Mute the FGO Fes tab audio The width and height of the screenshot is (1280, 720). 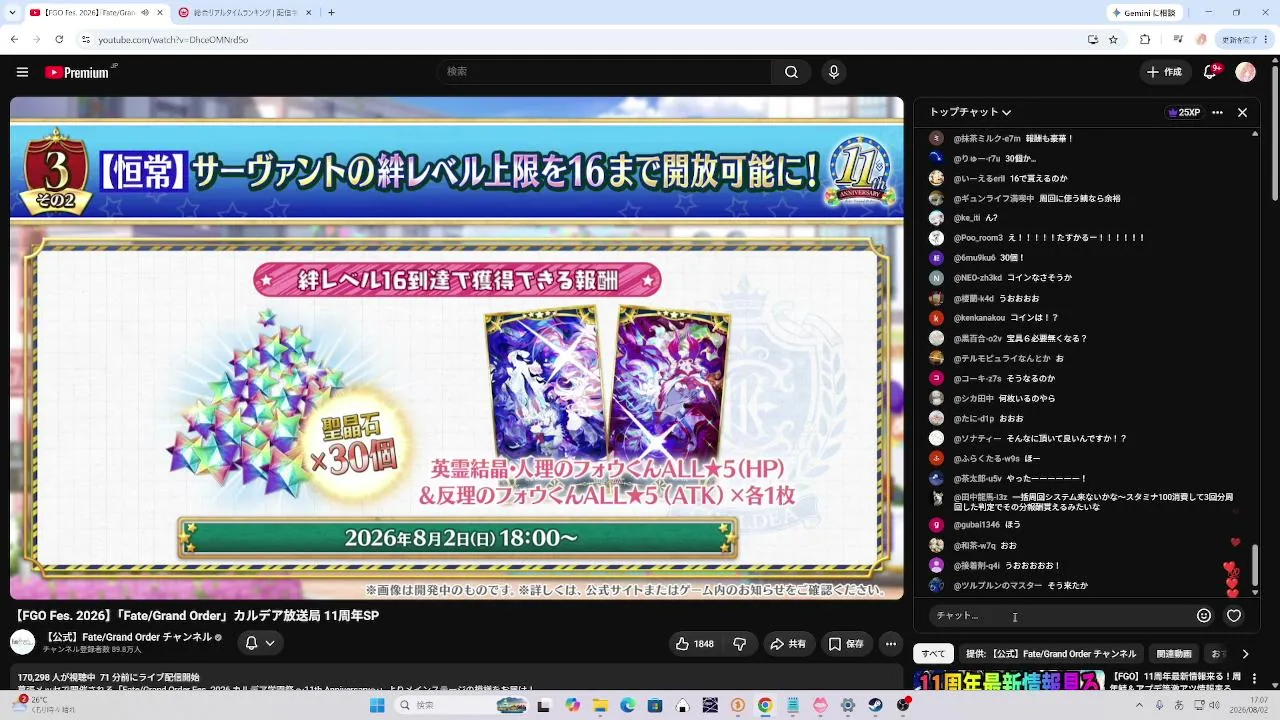coord(145,13)
